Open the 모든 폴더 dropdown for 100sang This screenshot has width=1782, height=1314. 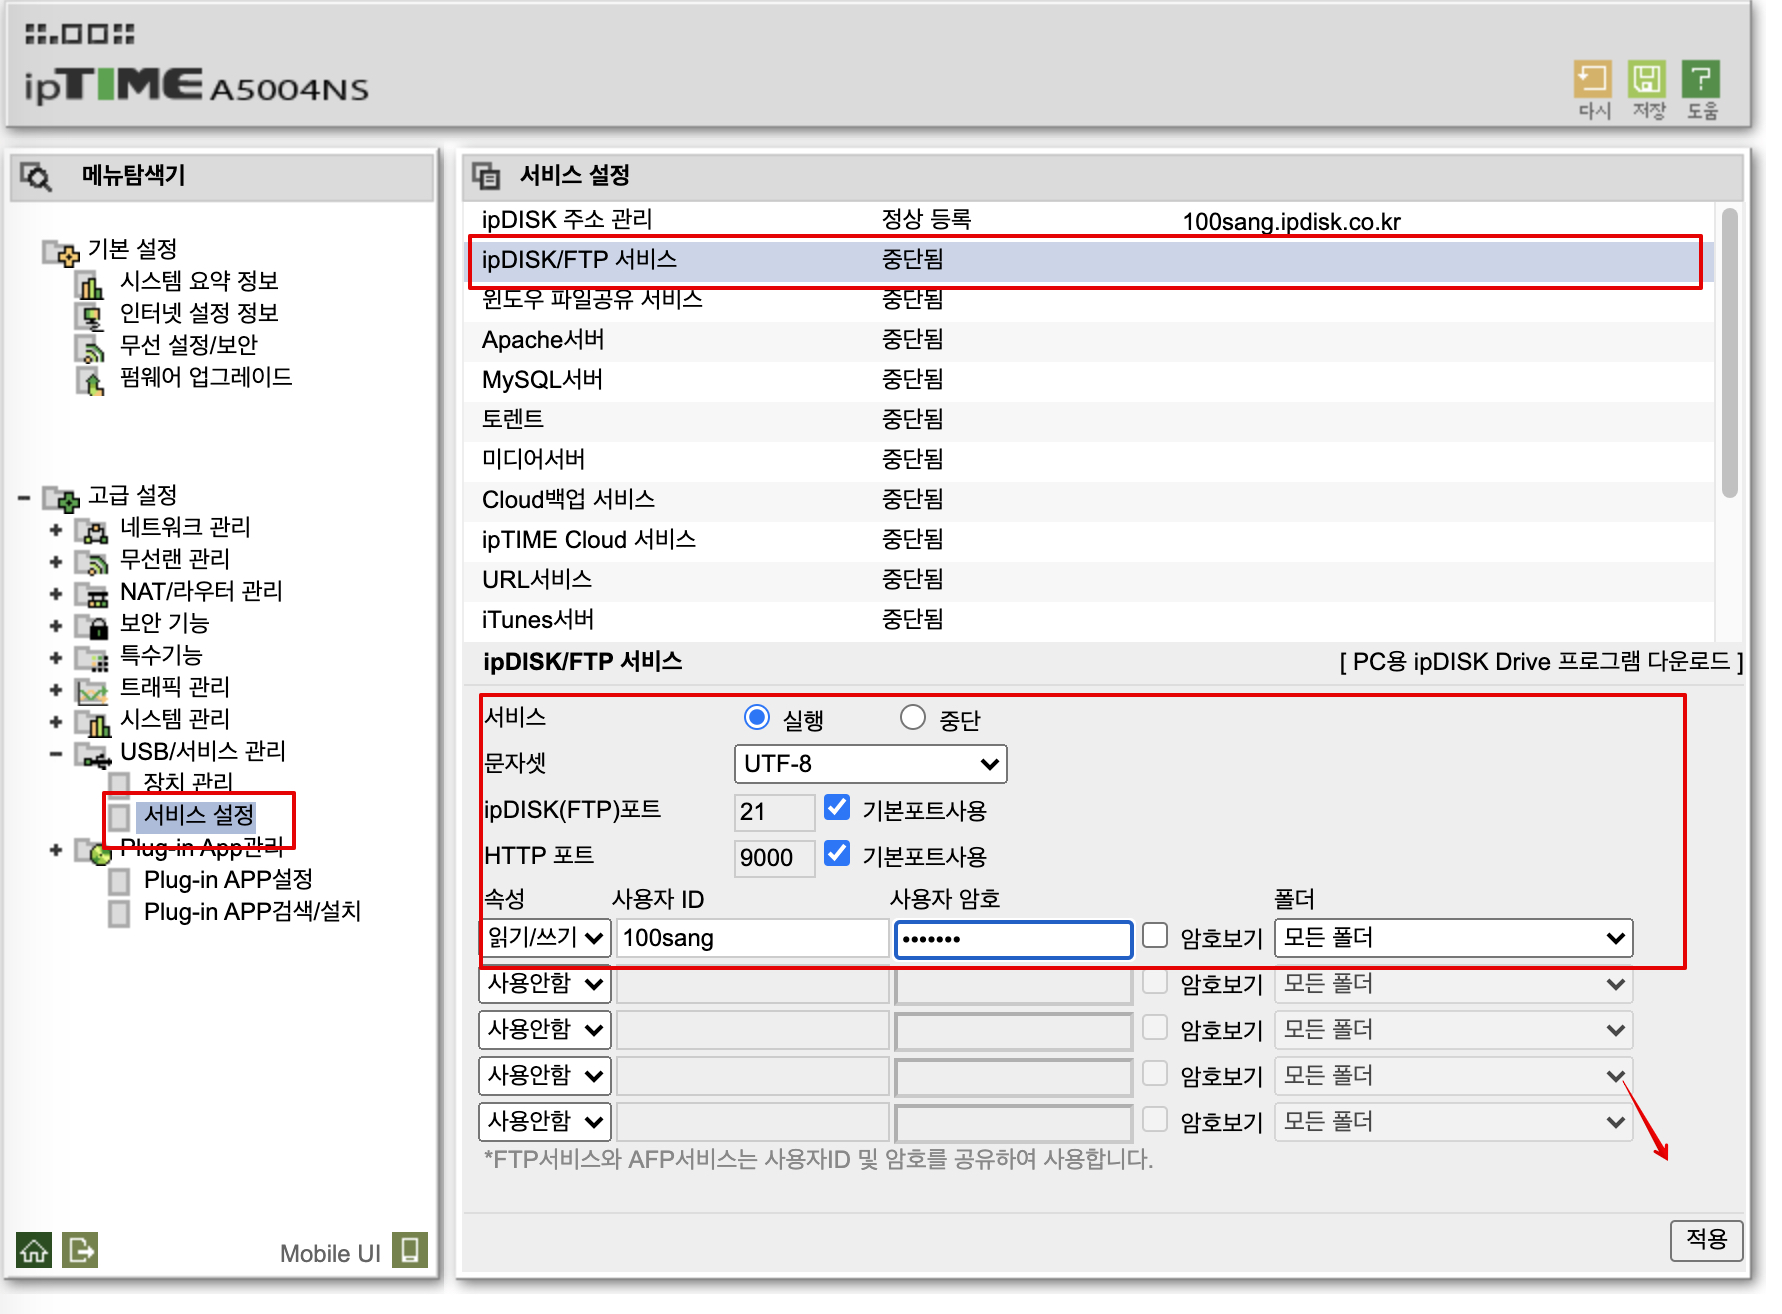[x=1454, y=938]
